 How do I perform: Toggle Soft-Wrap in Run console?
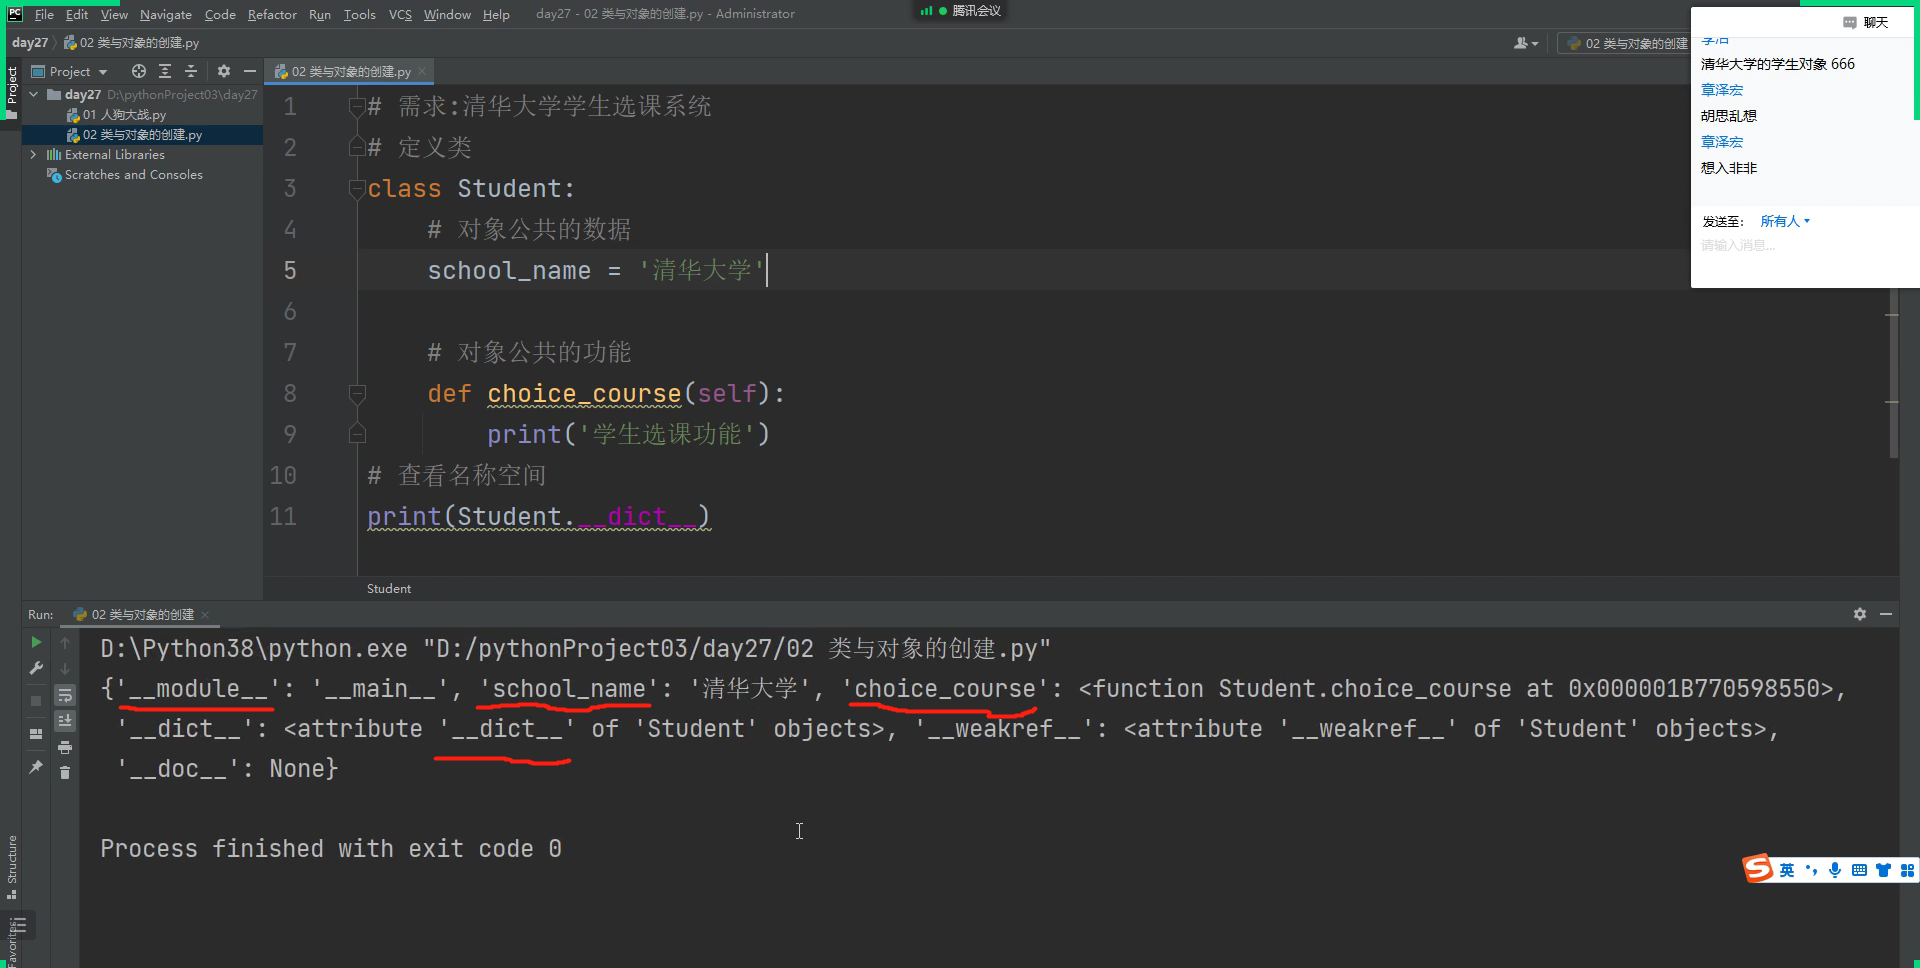coord(65,695)
